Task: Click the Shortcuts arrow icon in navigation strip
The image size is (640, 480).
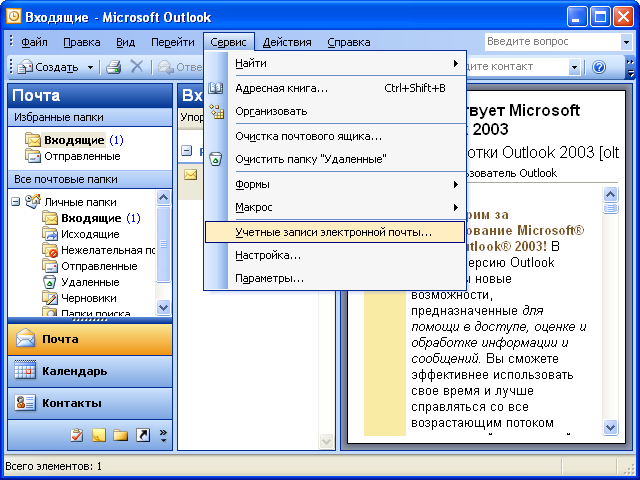Action: tap(143, 435)
